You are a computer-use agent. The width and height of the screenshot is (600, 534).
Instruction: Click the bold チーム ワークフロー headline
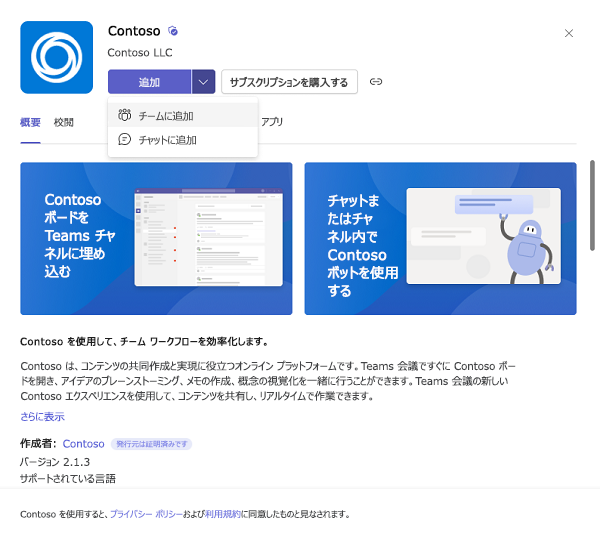coord(144,342)
